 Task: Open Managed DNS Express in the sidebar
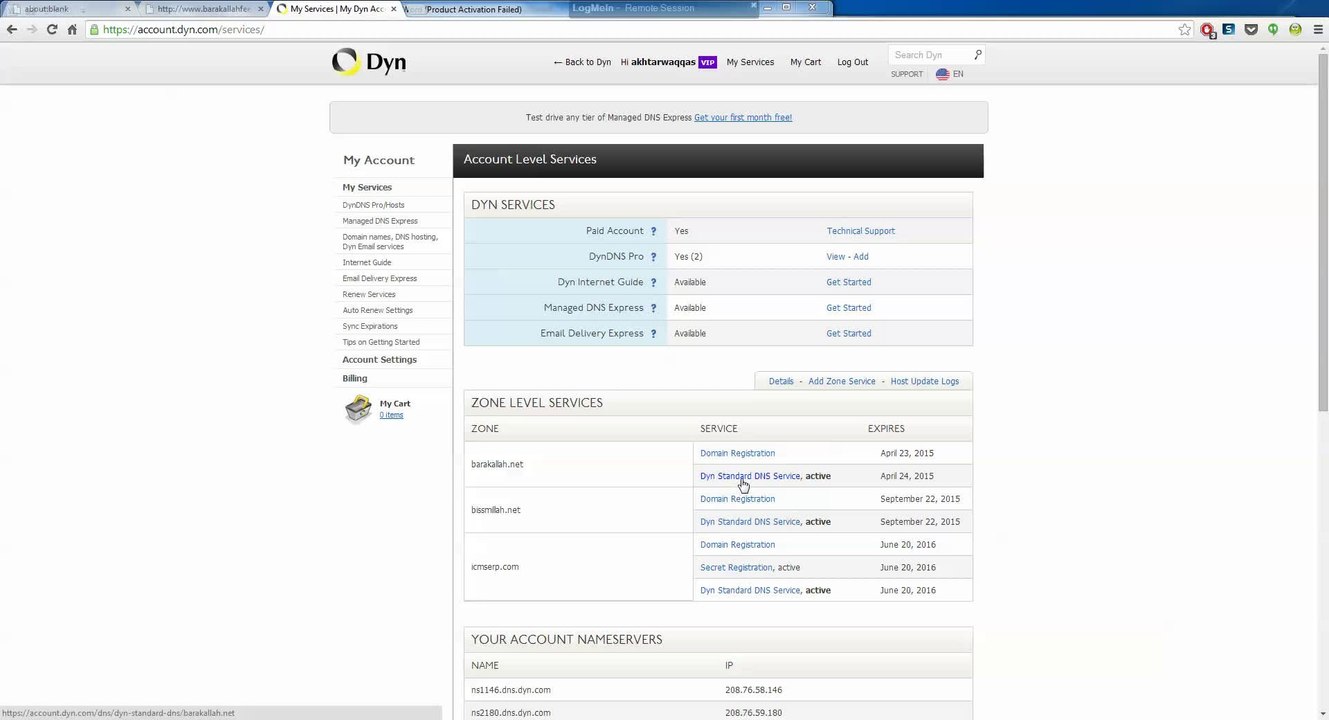click(x=380, y=221)
